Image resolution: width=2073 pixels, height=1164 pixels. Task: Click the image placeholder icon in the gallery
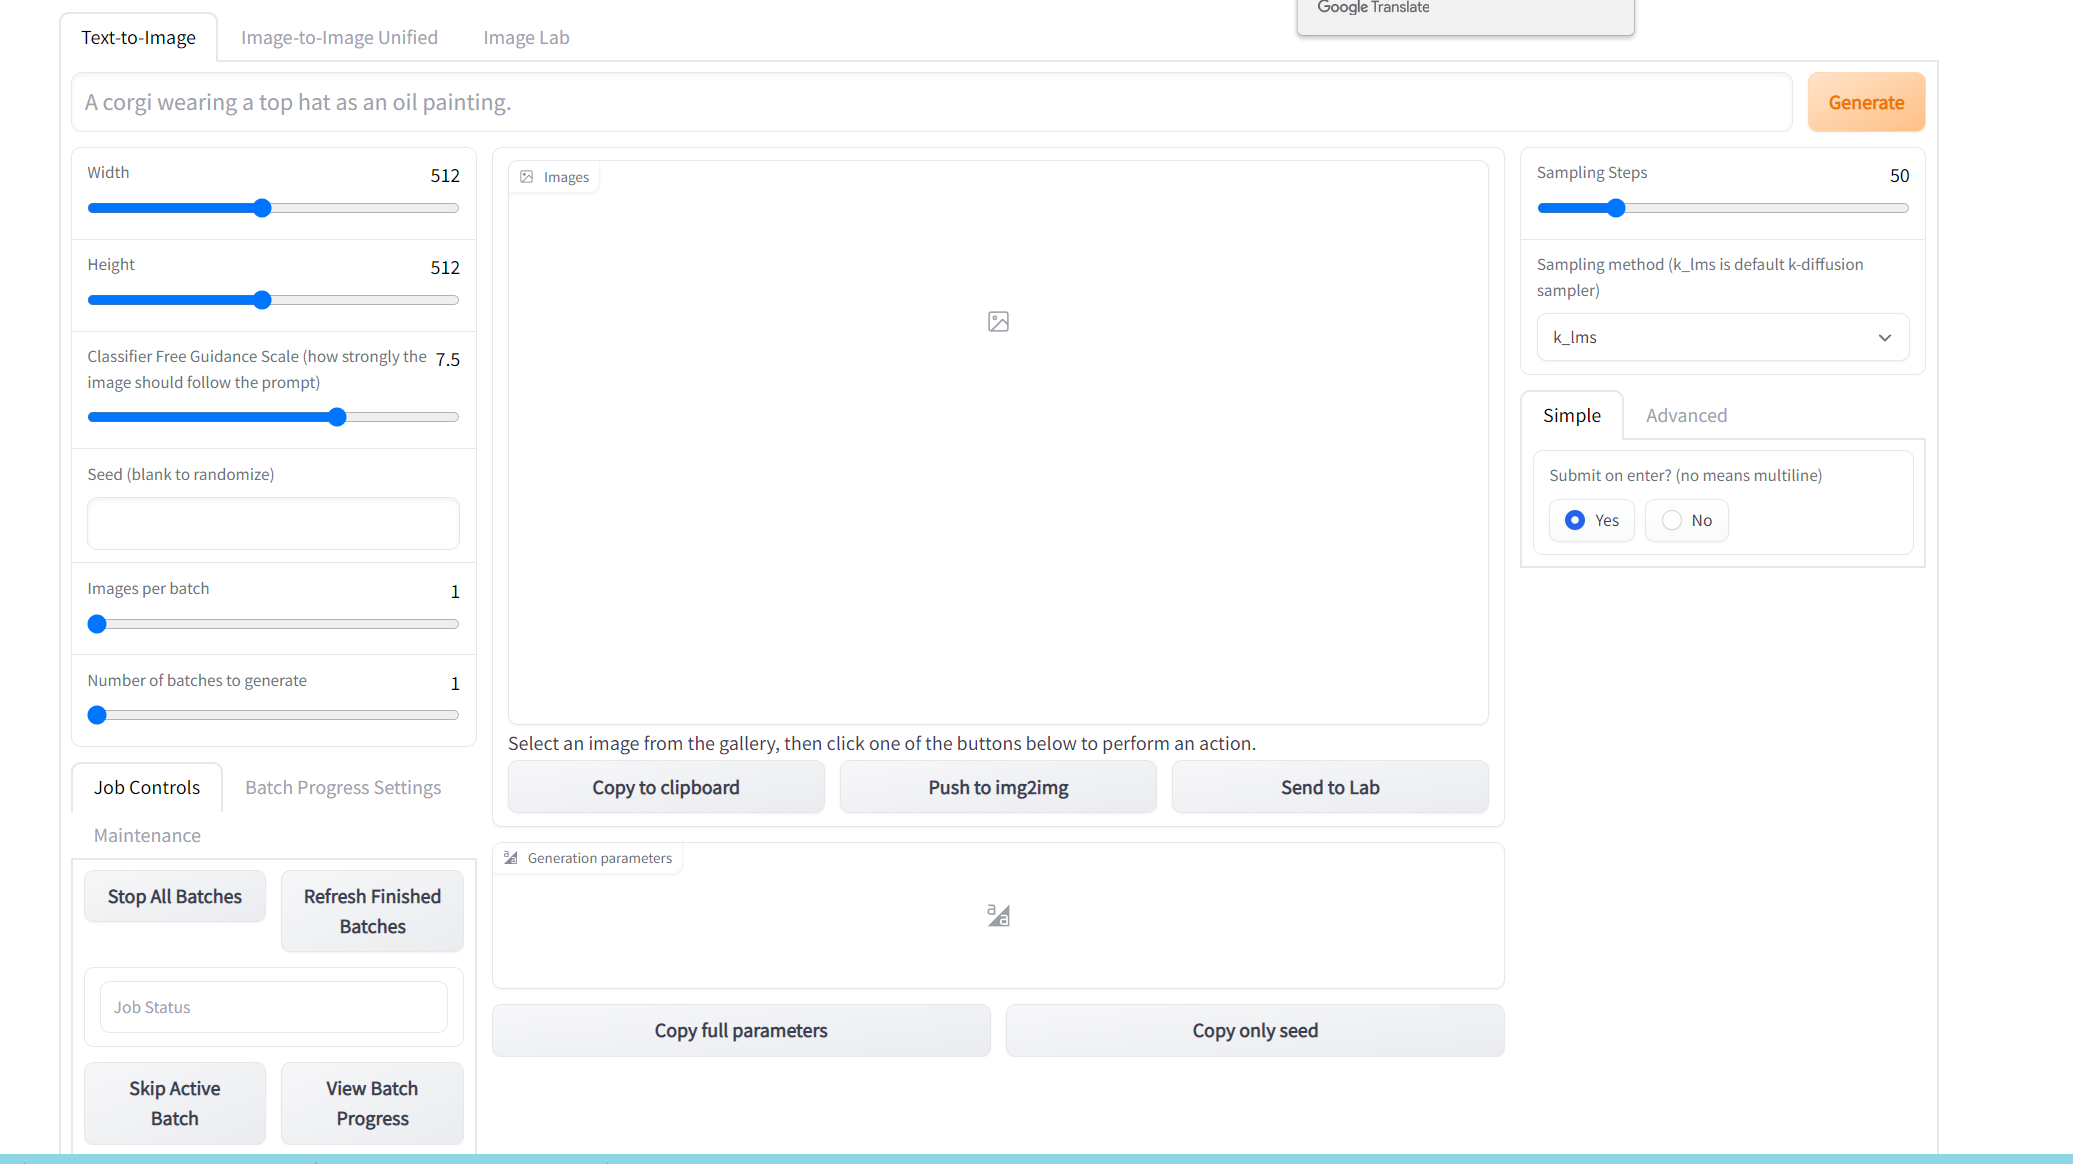tap(998, 322)
